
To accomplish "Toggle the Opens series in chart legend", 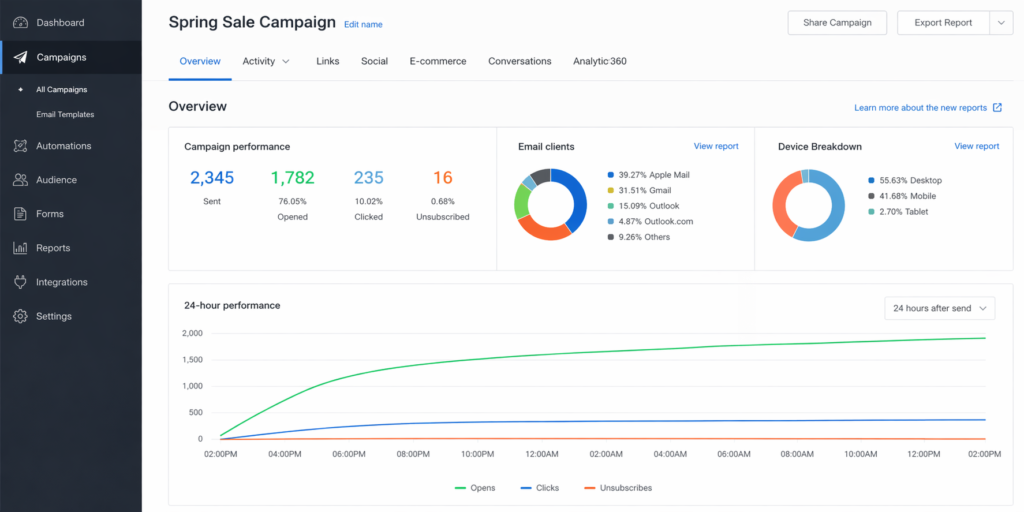I will (x=474, y=488).
